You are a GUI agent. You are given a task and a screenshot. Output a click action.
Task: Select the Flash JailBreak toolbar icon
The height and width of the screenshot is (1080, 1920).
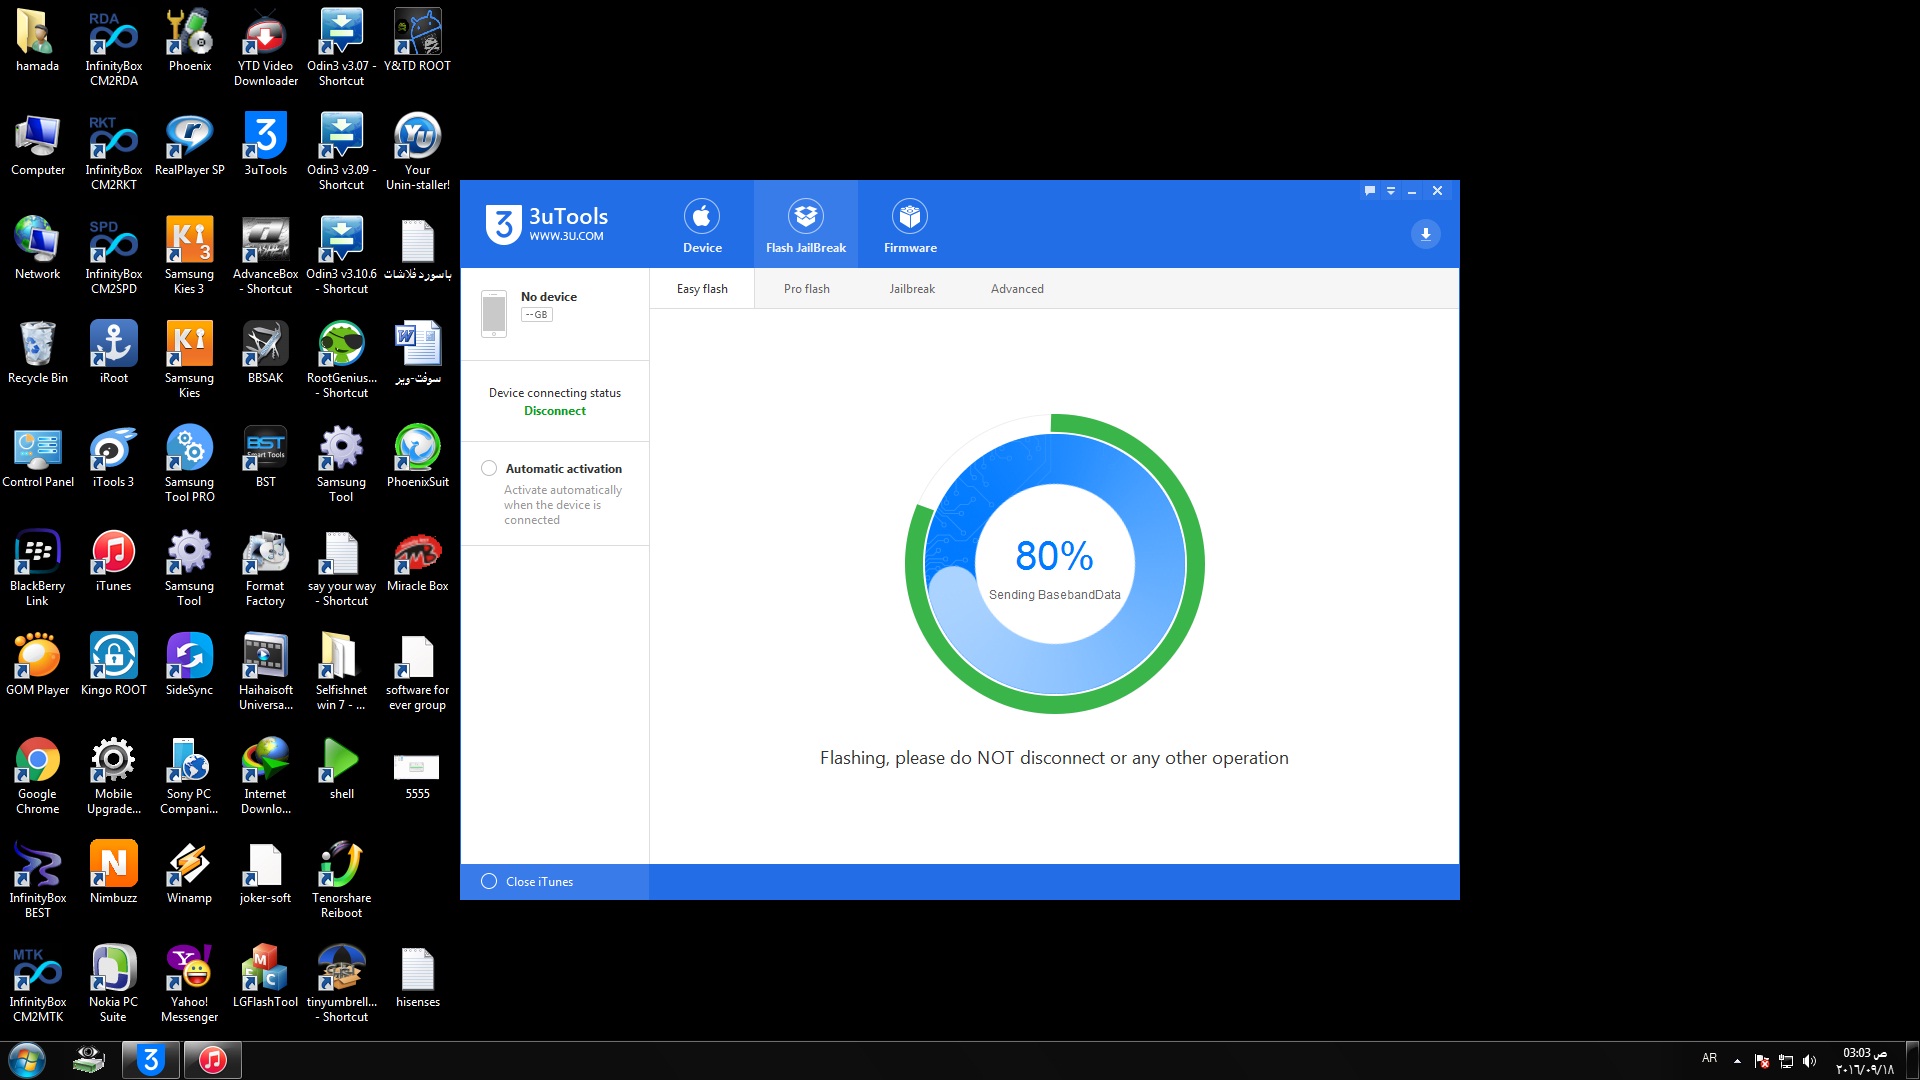pyautogui.click(x=806, y=225)
